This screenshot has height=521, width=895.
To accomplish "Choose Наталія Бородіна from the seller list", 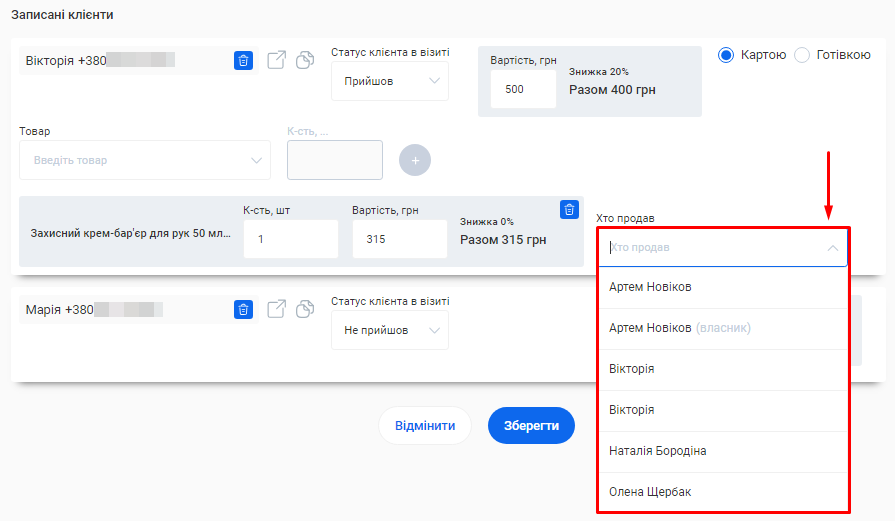I will pyautogui.click(x=658, y=451).
